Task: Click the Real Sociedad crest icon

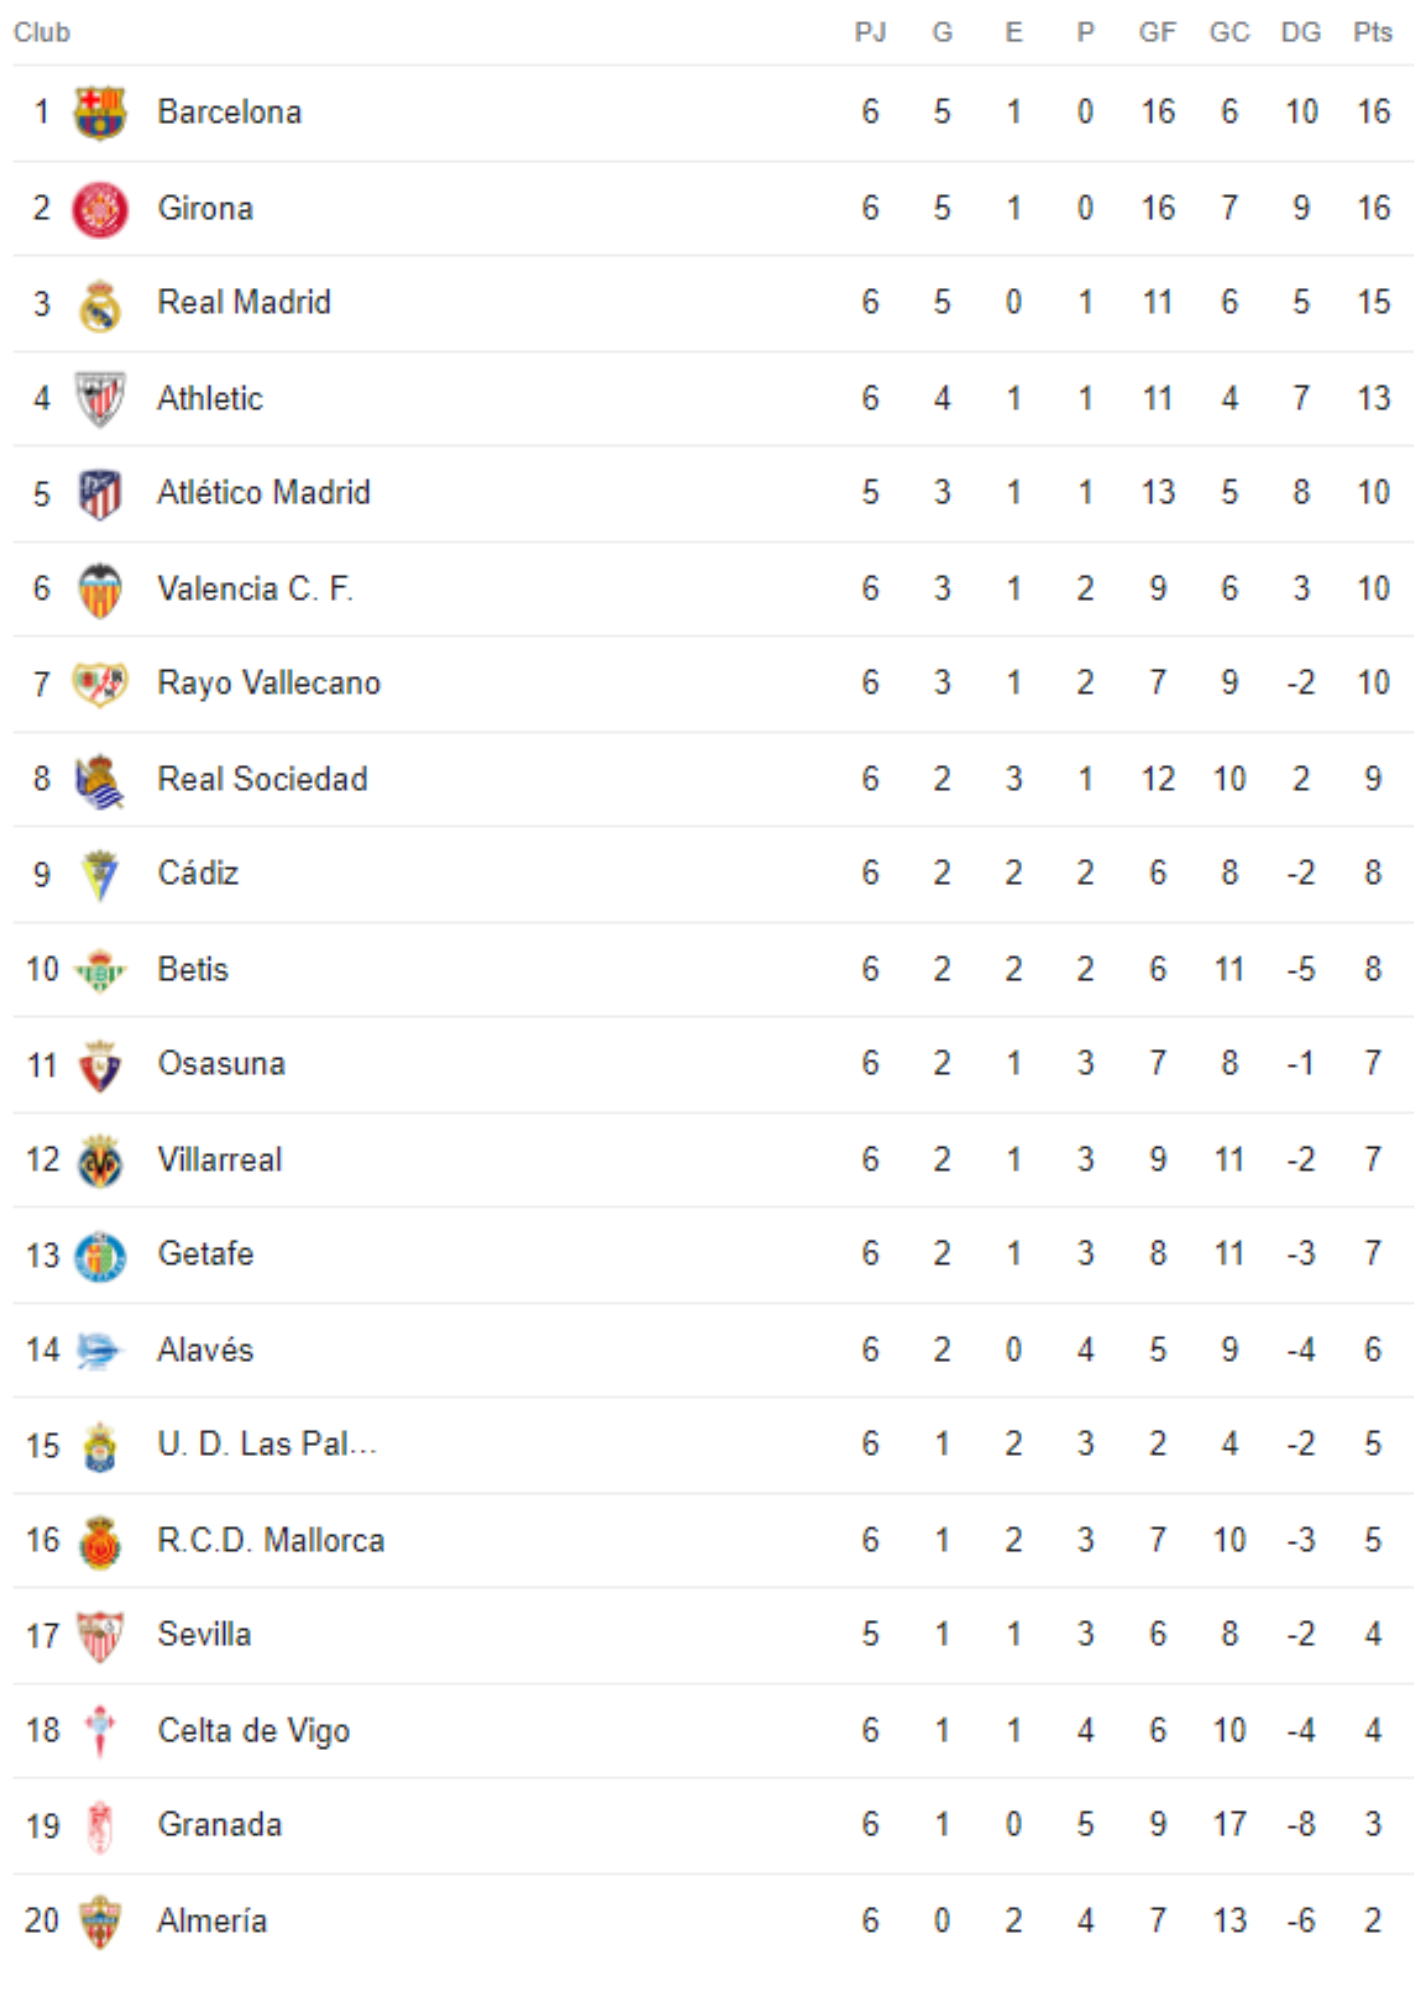Action: 100,781
